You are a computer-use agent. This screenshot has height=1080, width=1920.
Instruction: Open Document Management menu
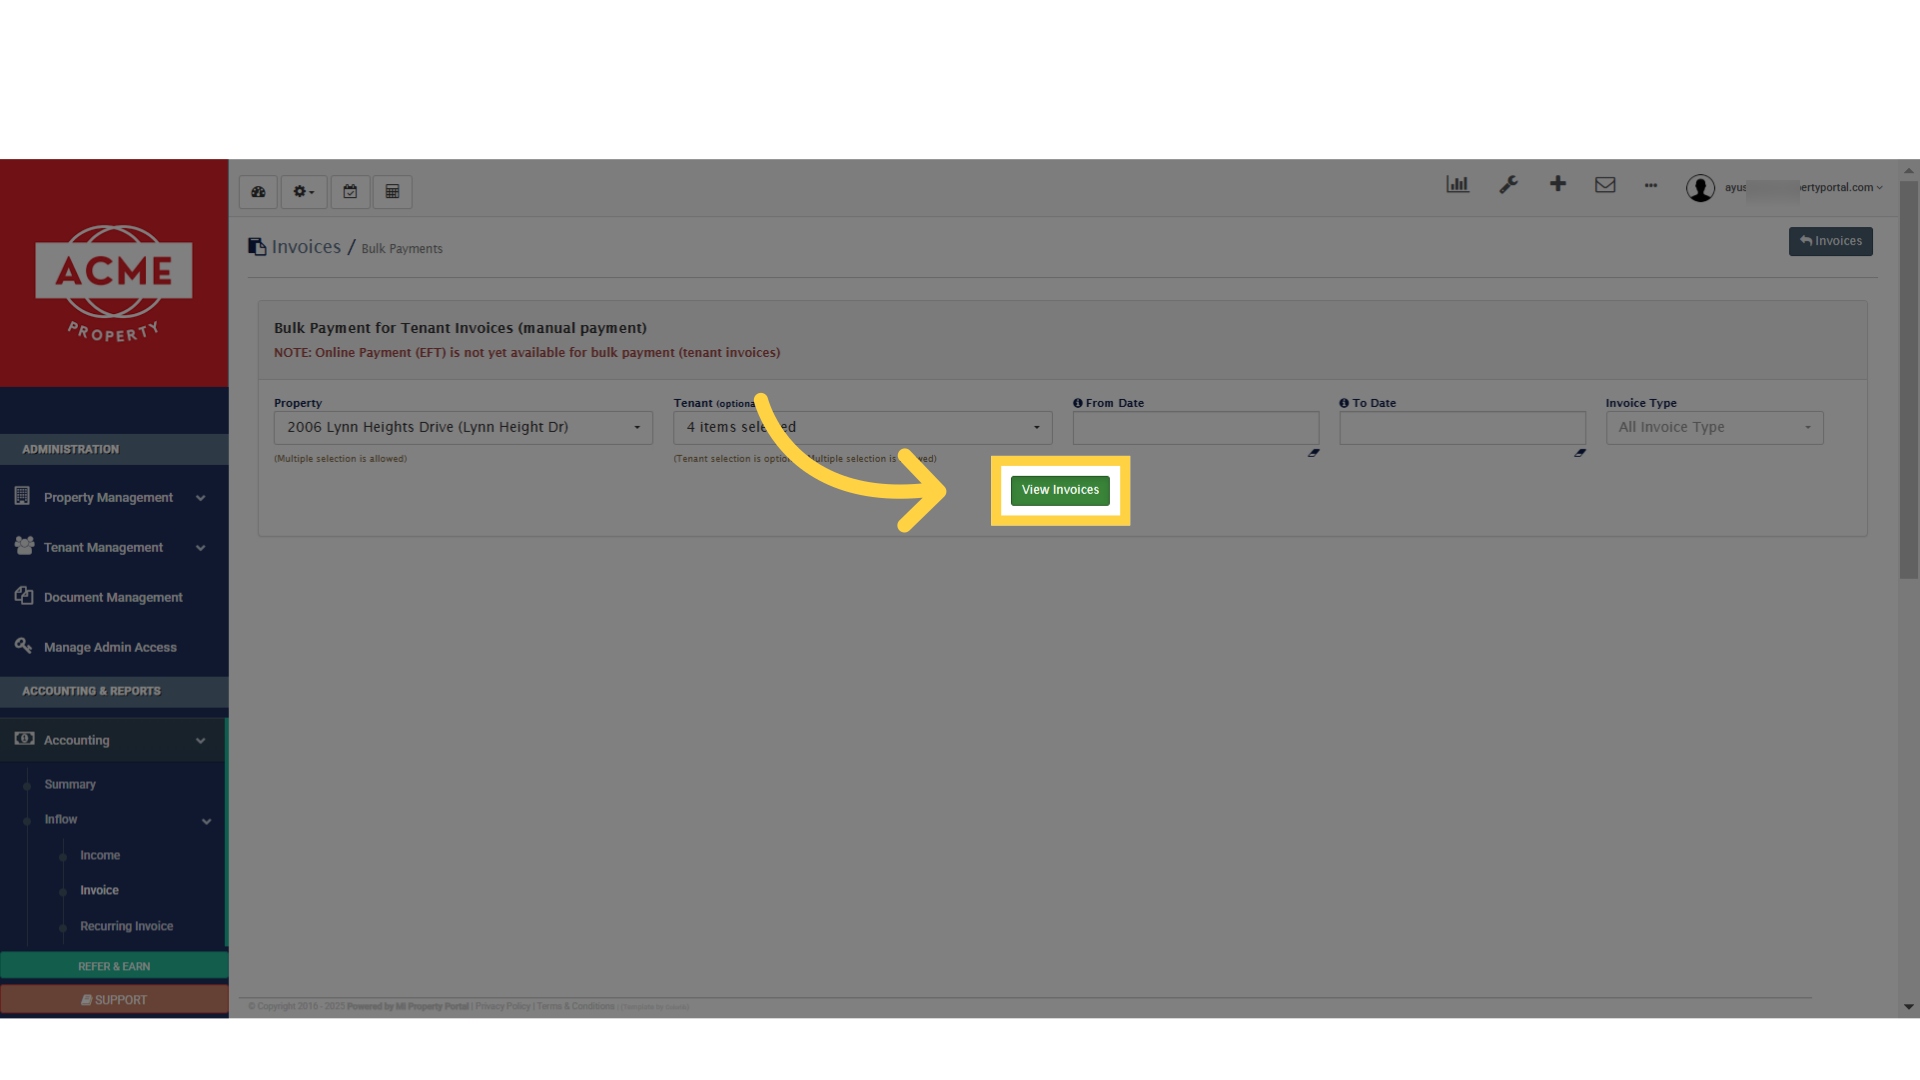click(x=113, y=598)
